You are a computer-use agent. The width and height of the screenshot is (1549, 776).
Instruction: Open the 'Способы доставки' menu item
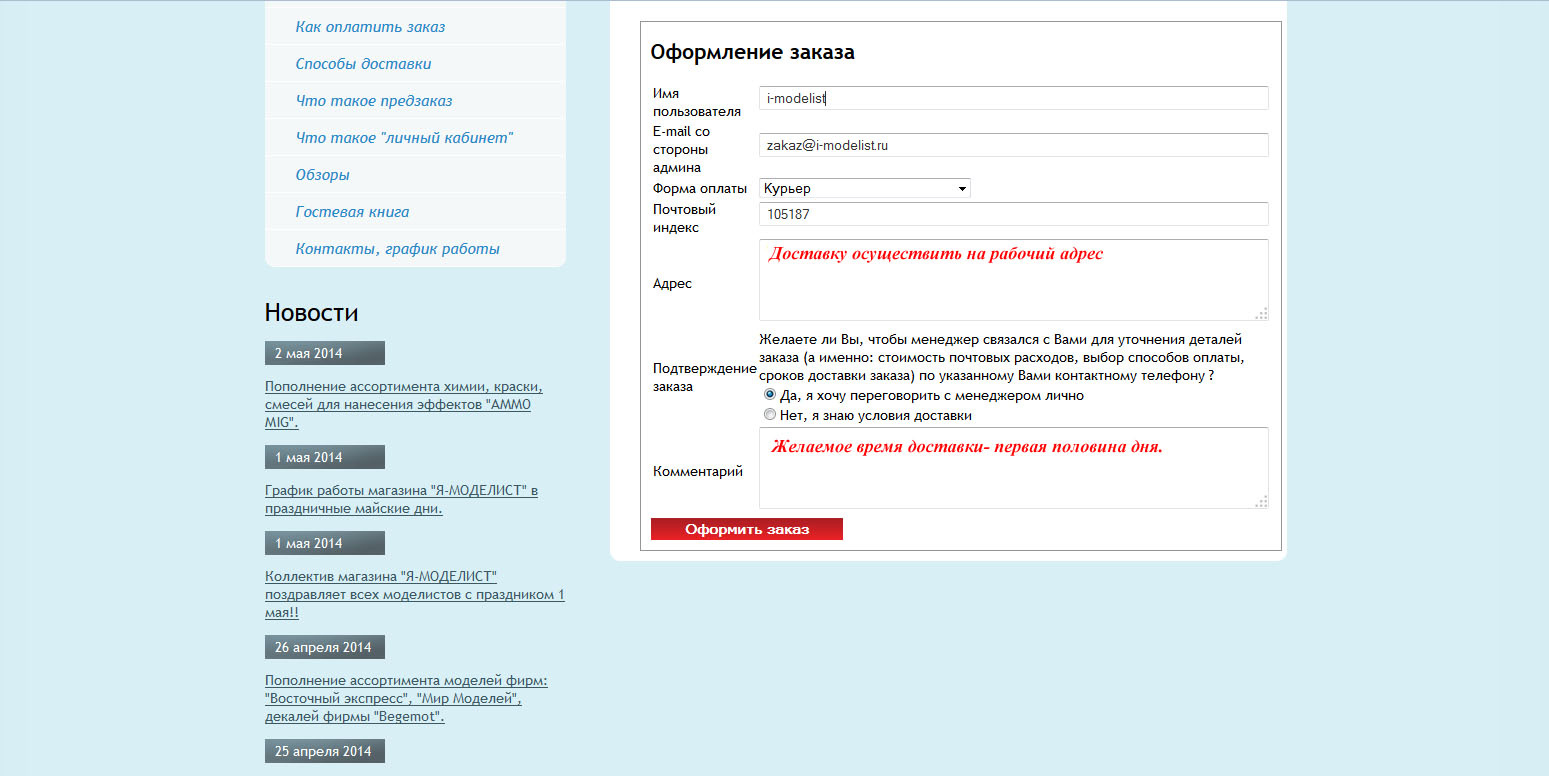pyautogui.click(x=363, y=64)
